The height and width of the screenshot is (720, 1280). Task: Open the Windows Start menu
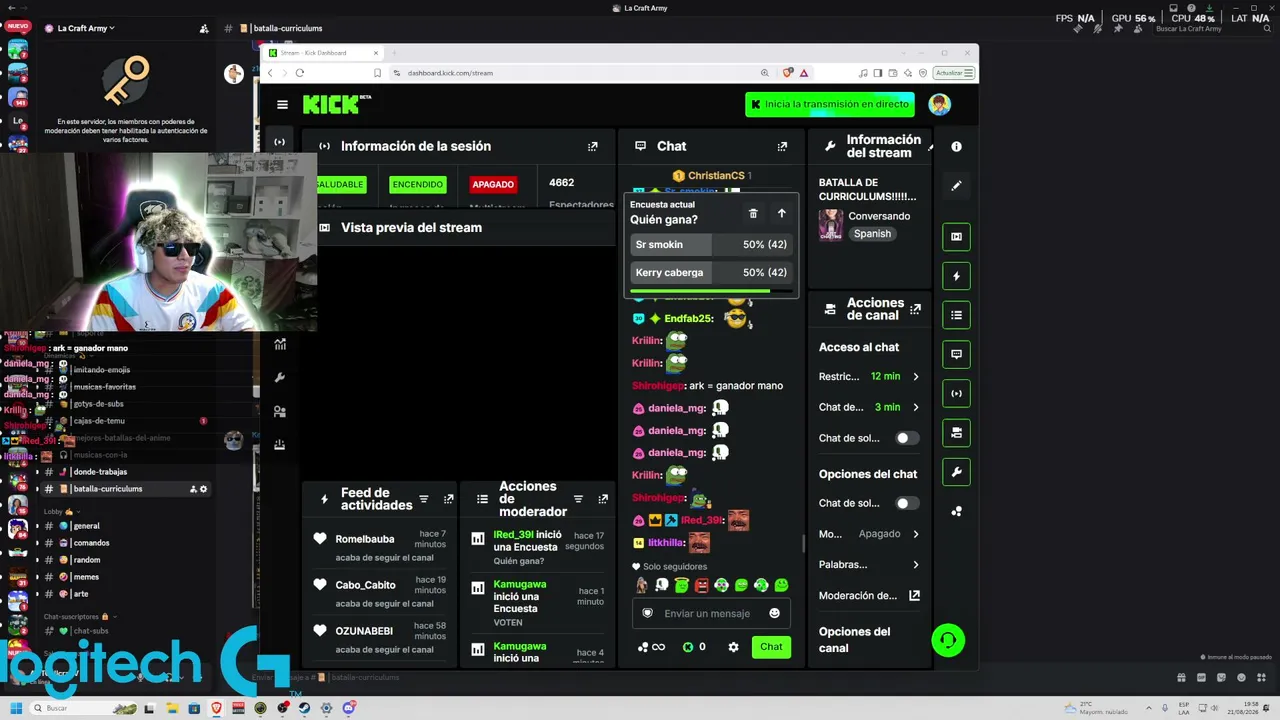click(15, 708)
